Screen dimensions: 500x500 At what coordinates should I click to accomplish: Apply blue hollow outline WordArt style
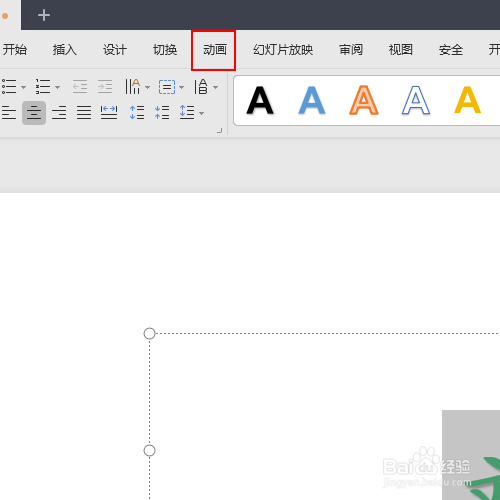416,100
